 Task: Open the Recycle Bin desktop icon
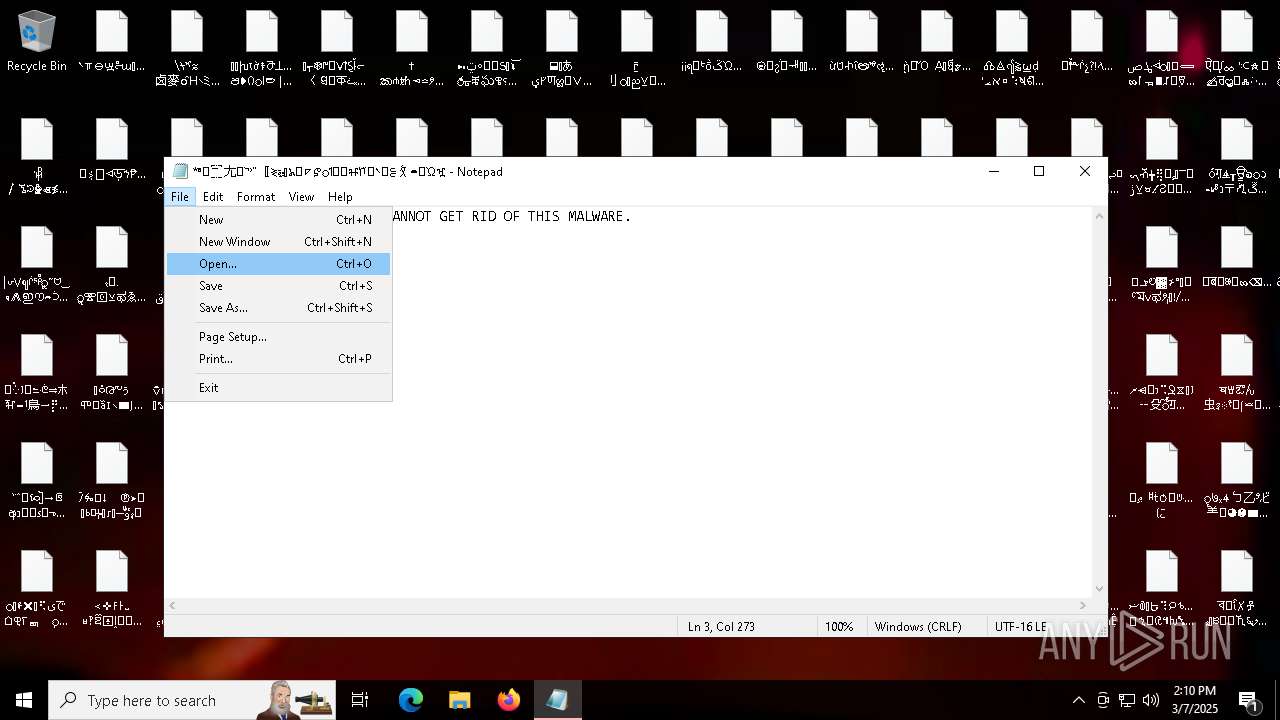tap(37, 42)
